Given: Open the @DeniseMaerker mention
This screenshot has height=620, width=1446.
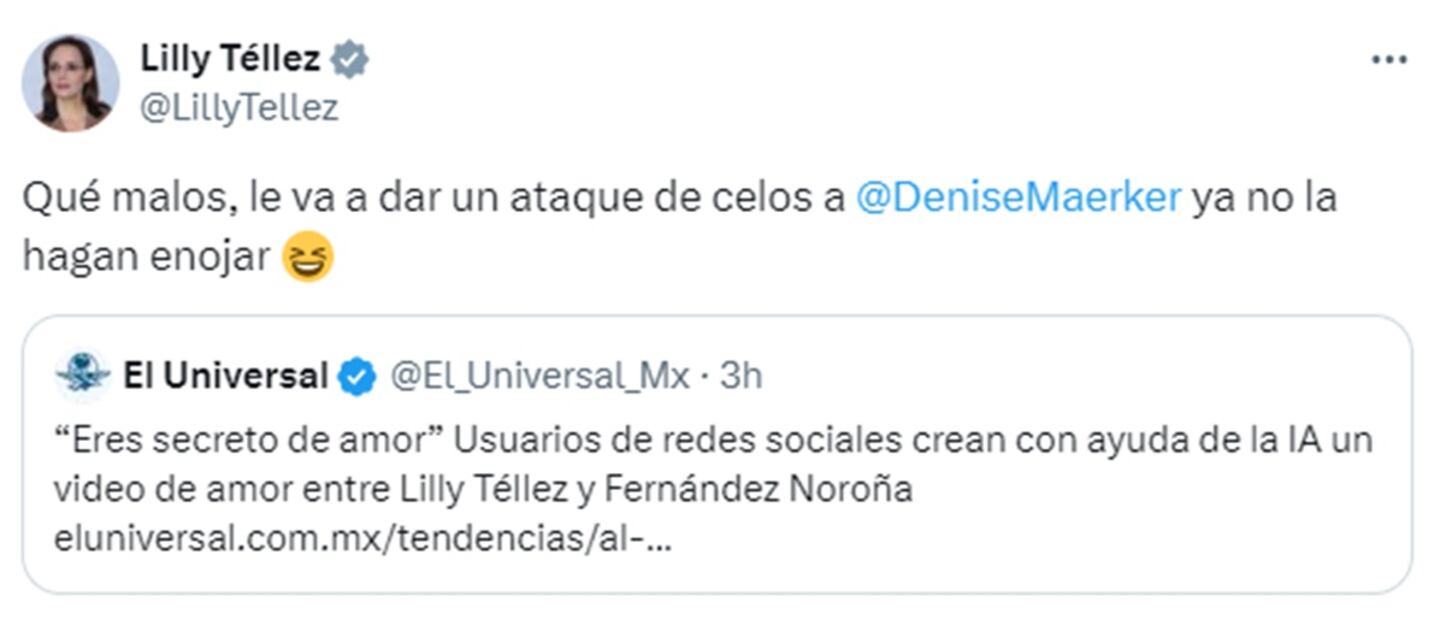Looking at the screenshot, I should [1018, 197].
